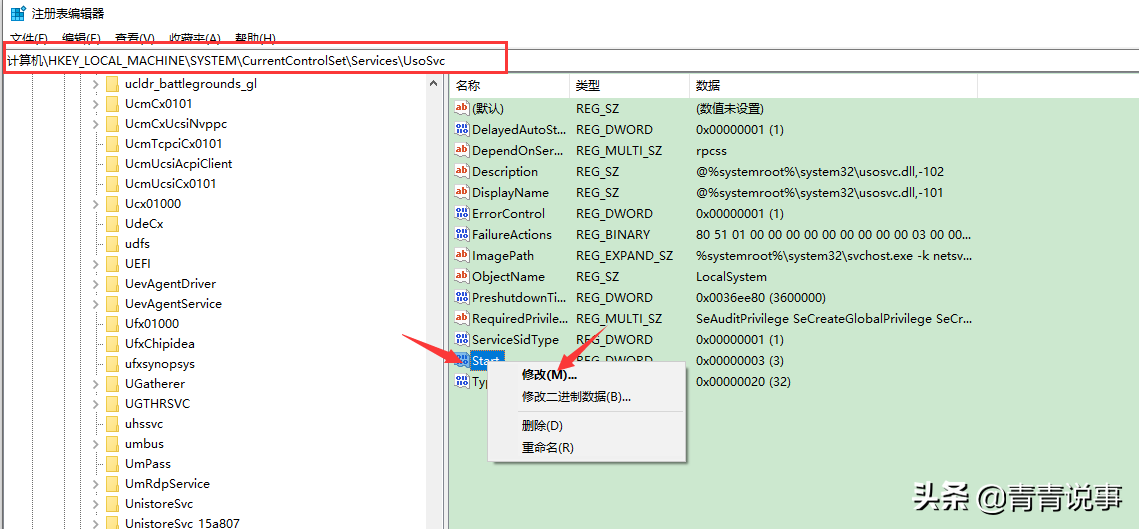Click the FailureActions binary value icon
Viewport: 1139px width, 529px height.
click(461, 234)
